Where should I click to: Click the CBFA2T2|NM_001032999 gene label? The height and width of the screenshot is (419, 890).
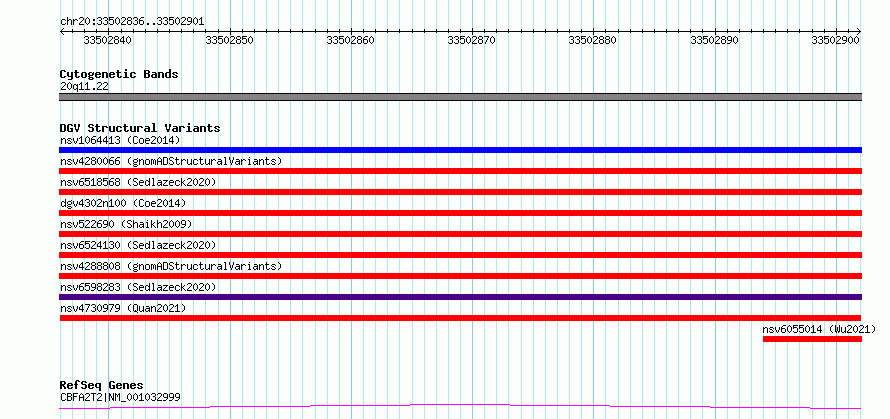(x=120, y=397)
